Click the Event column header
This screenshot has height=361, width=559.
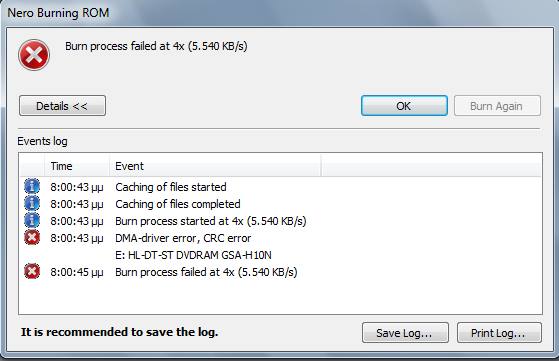click(215, 166)
